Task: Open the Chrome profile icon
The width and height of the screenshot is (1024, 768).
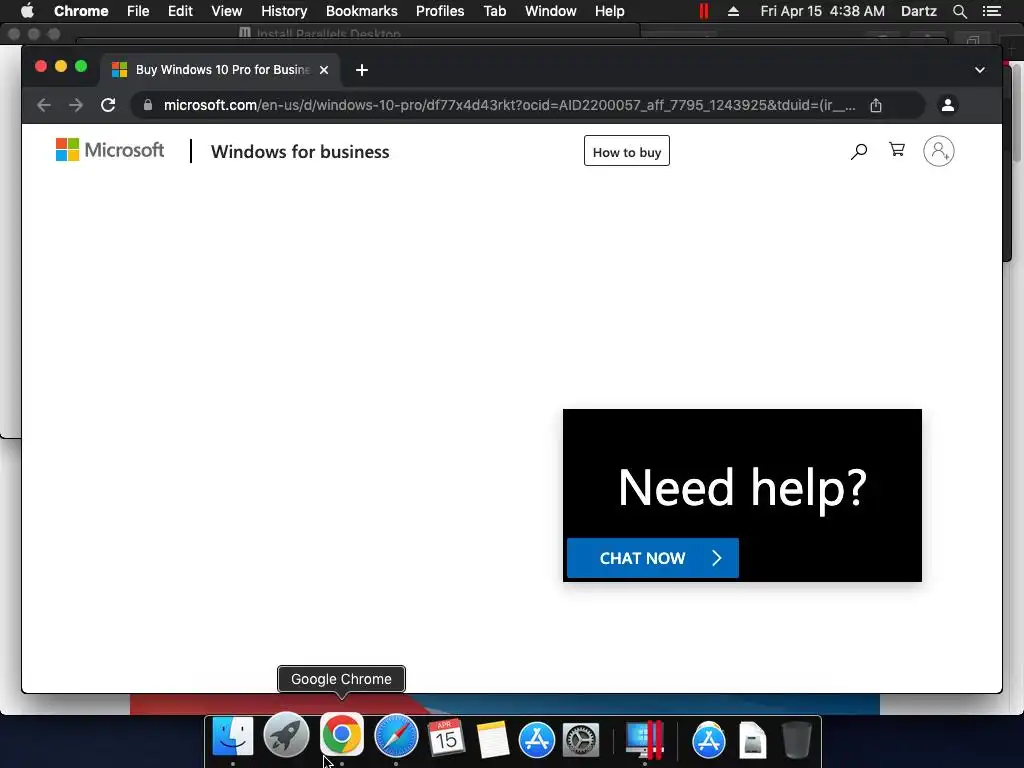Action: pos(948,104)
